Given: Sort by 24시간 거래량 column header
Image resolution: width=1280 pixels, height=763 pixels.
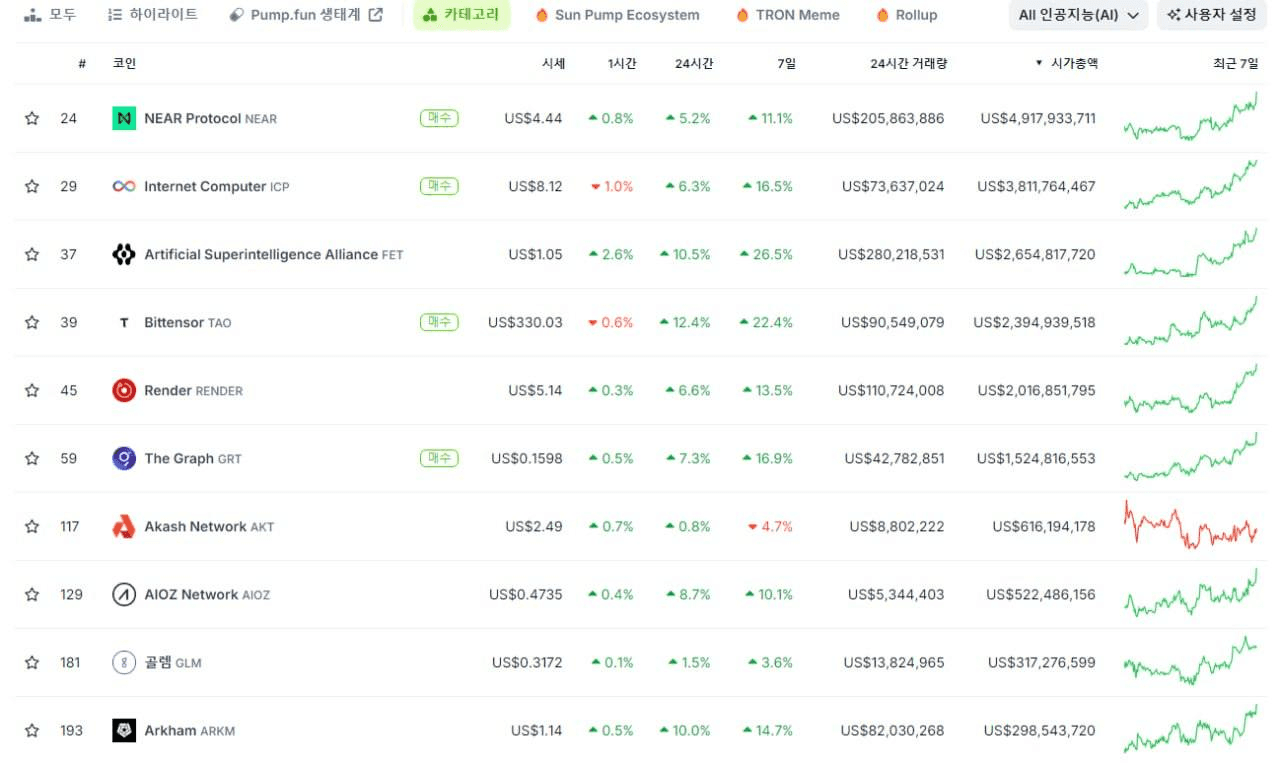Looking at the screenshot, I should [908, 63].
